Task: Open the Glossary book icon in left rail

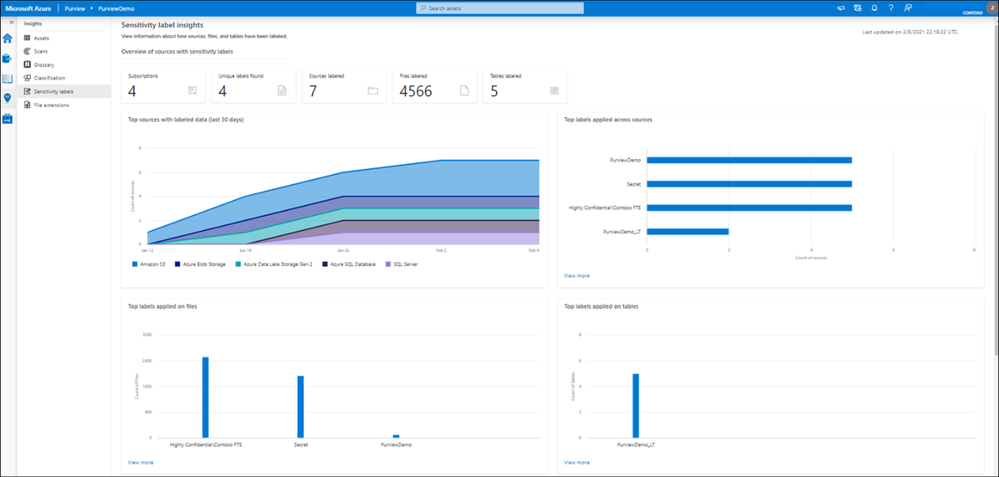Action: point(8,78)
